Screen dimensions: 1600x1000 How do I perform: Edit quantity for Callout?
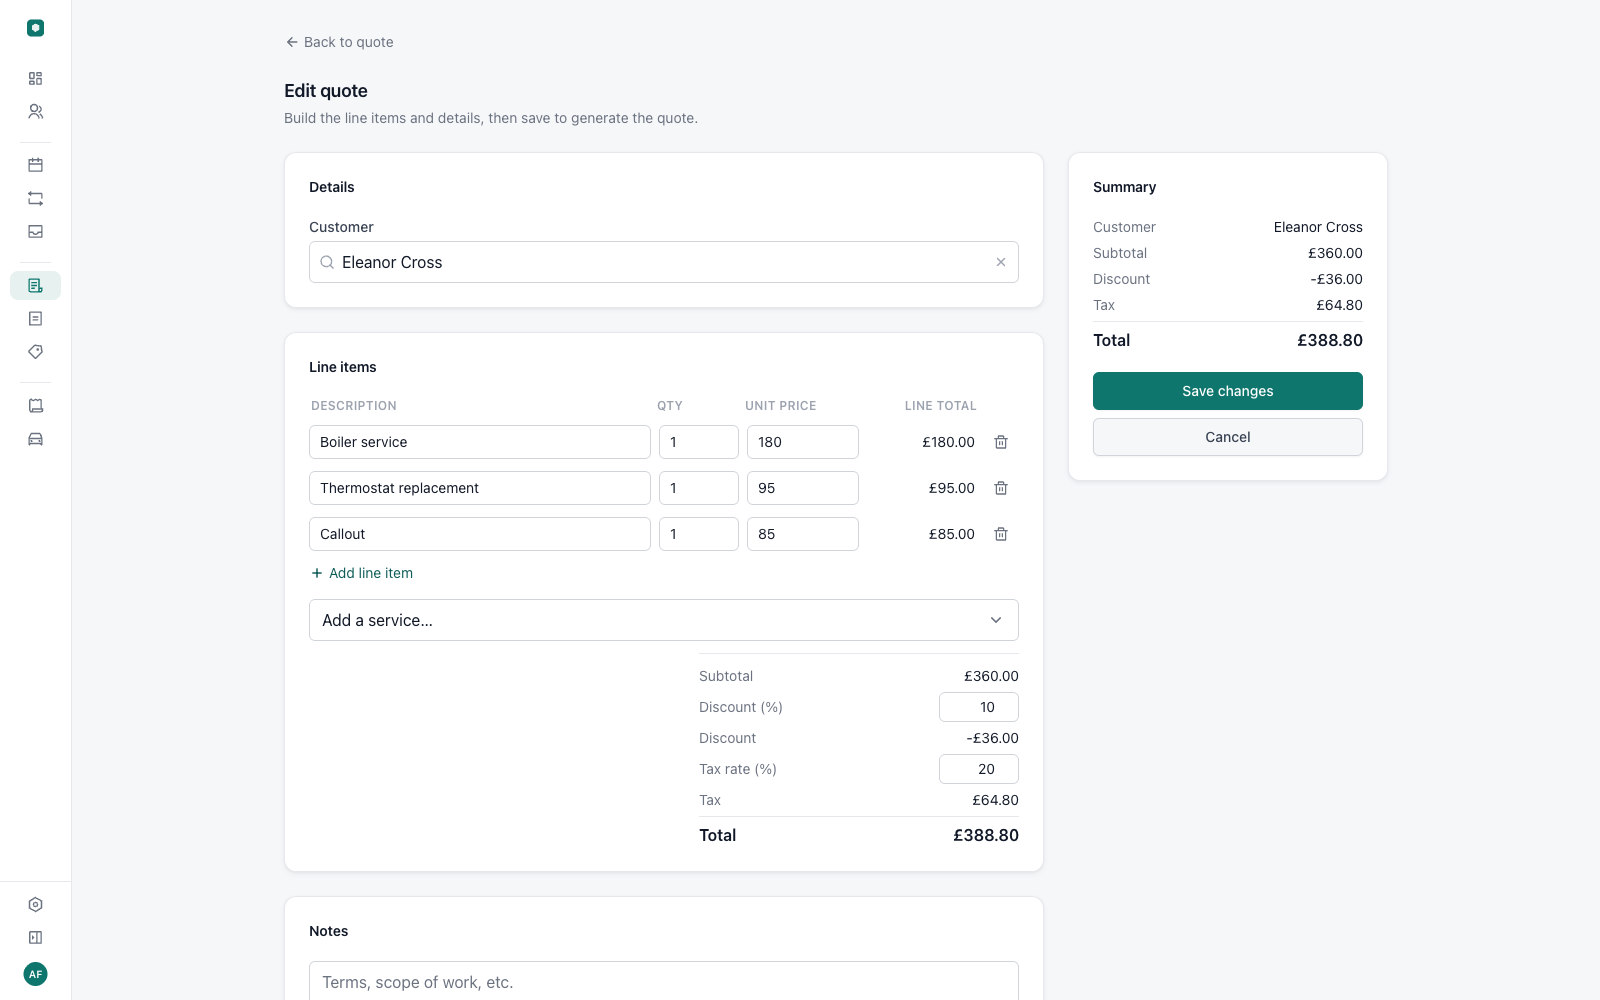[699, 534]
